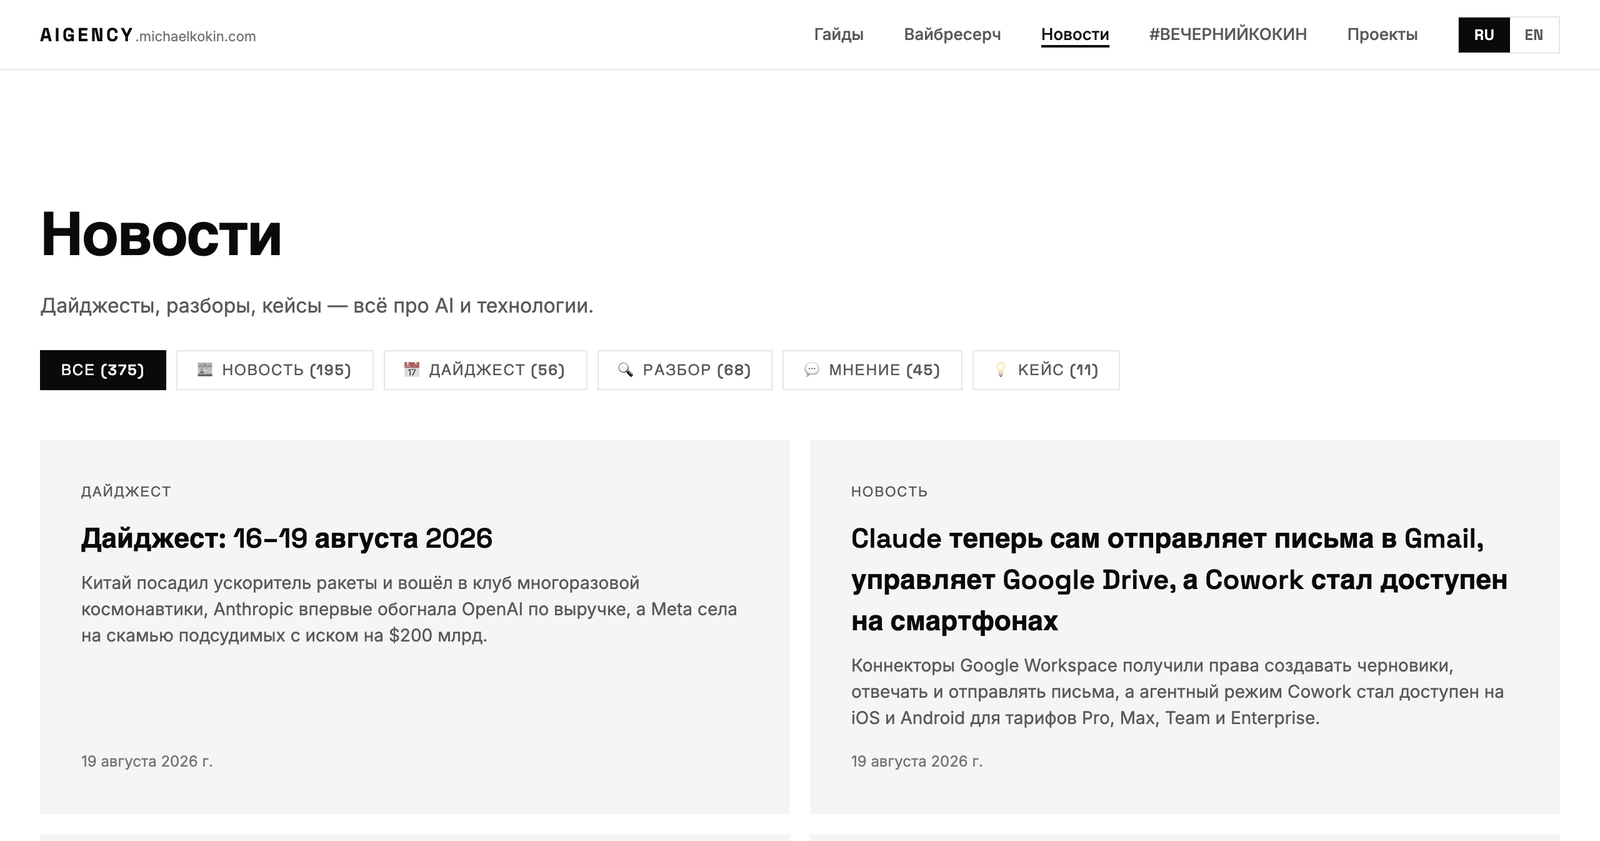Click the speech bubble icon on the МНЕНИЕ filter
1600x841 pixels.
[x=812, y=370]
